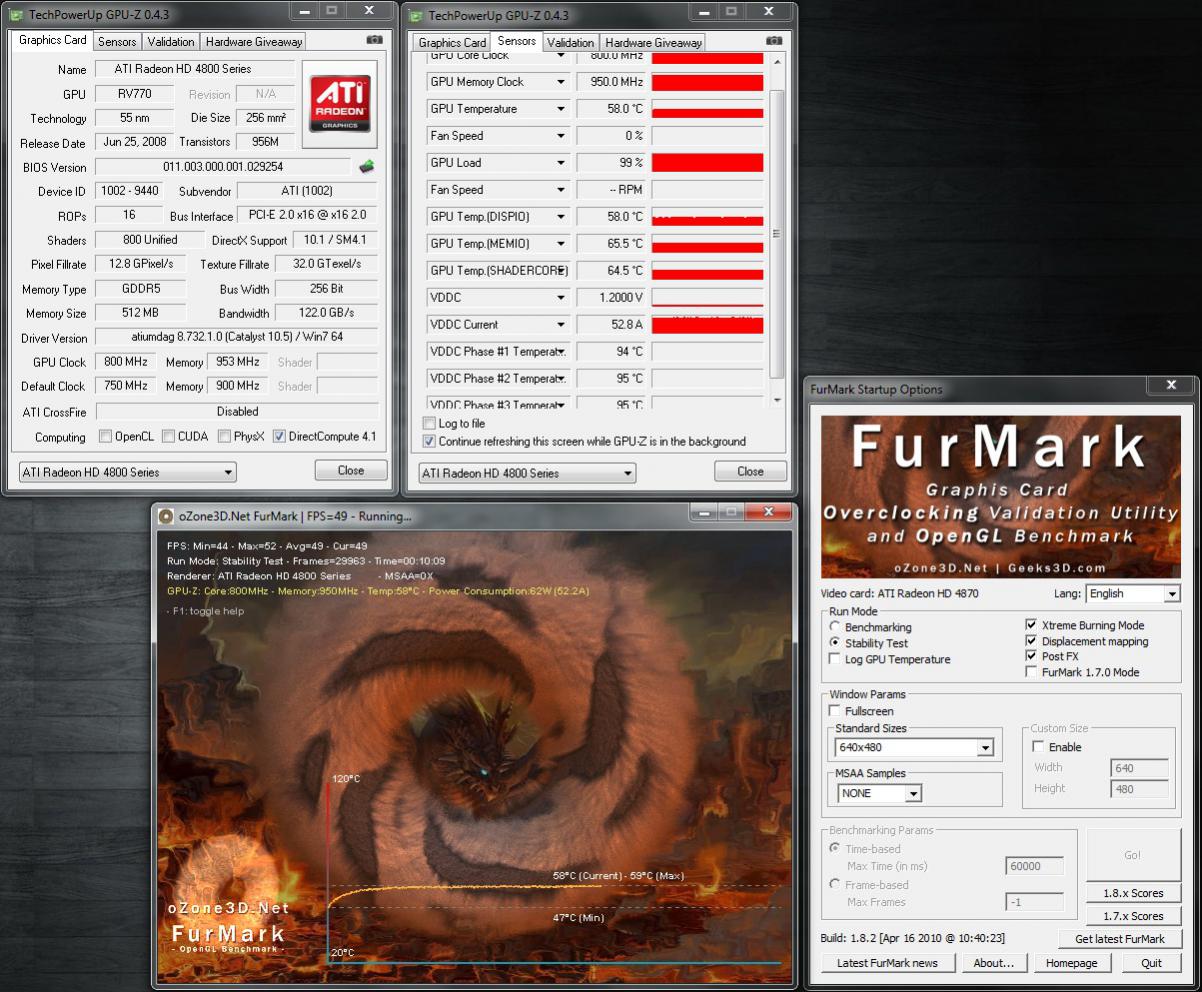The width and height of the screenshot is (1202, 992).
Task: Click the FurMark window title bar icon
Action: pos(165,515)
